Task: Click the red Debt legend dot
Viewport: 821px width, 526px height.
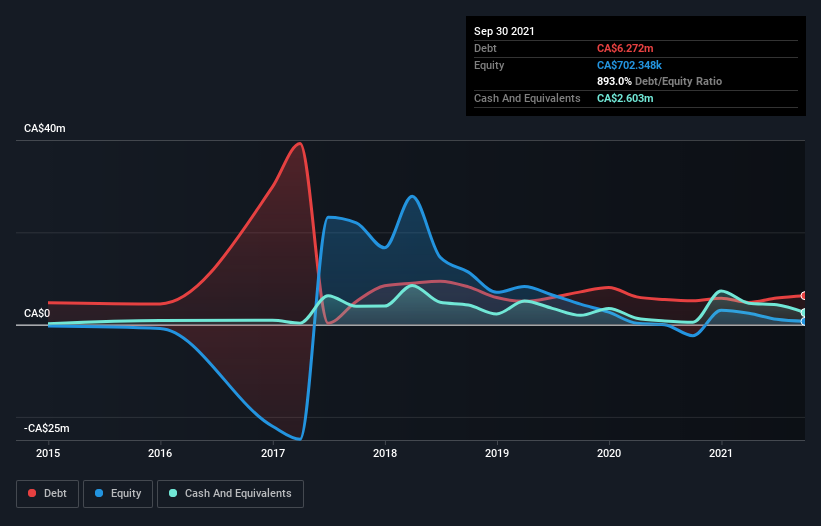Action: pyautogui.click(x=32, y=493)
